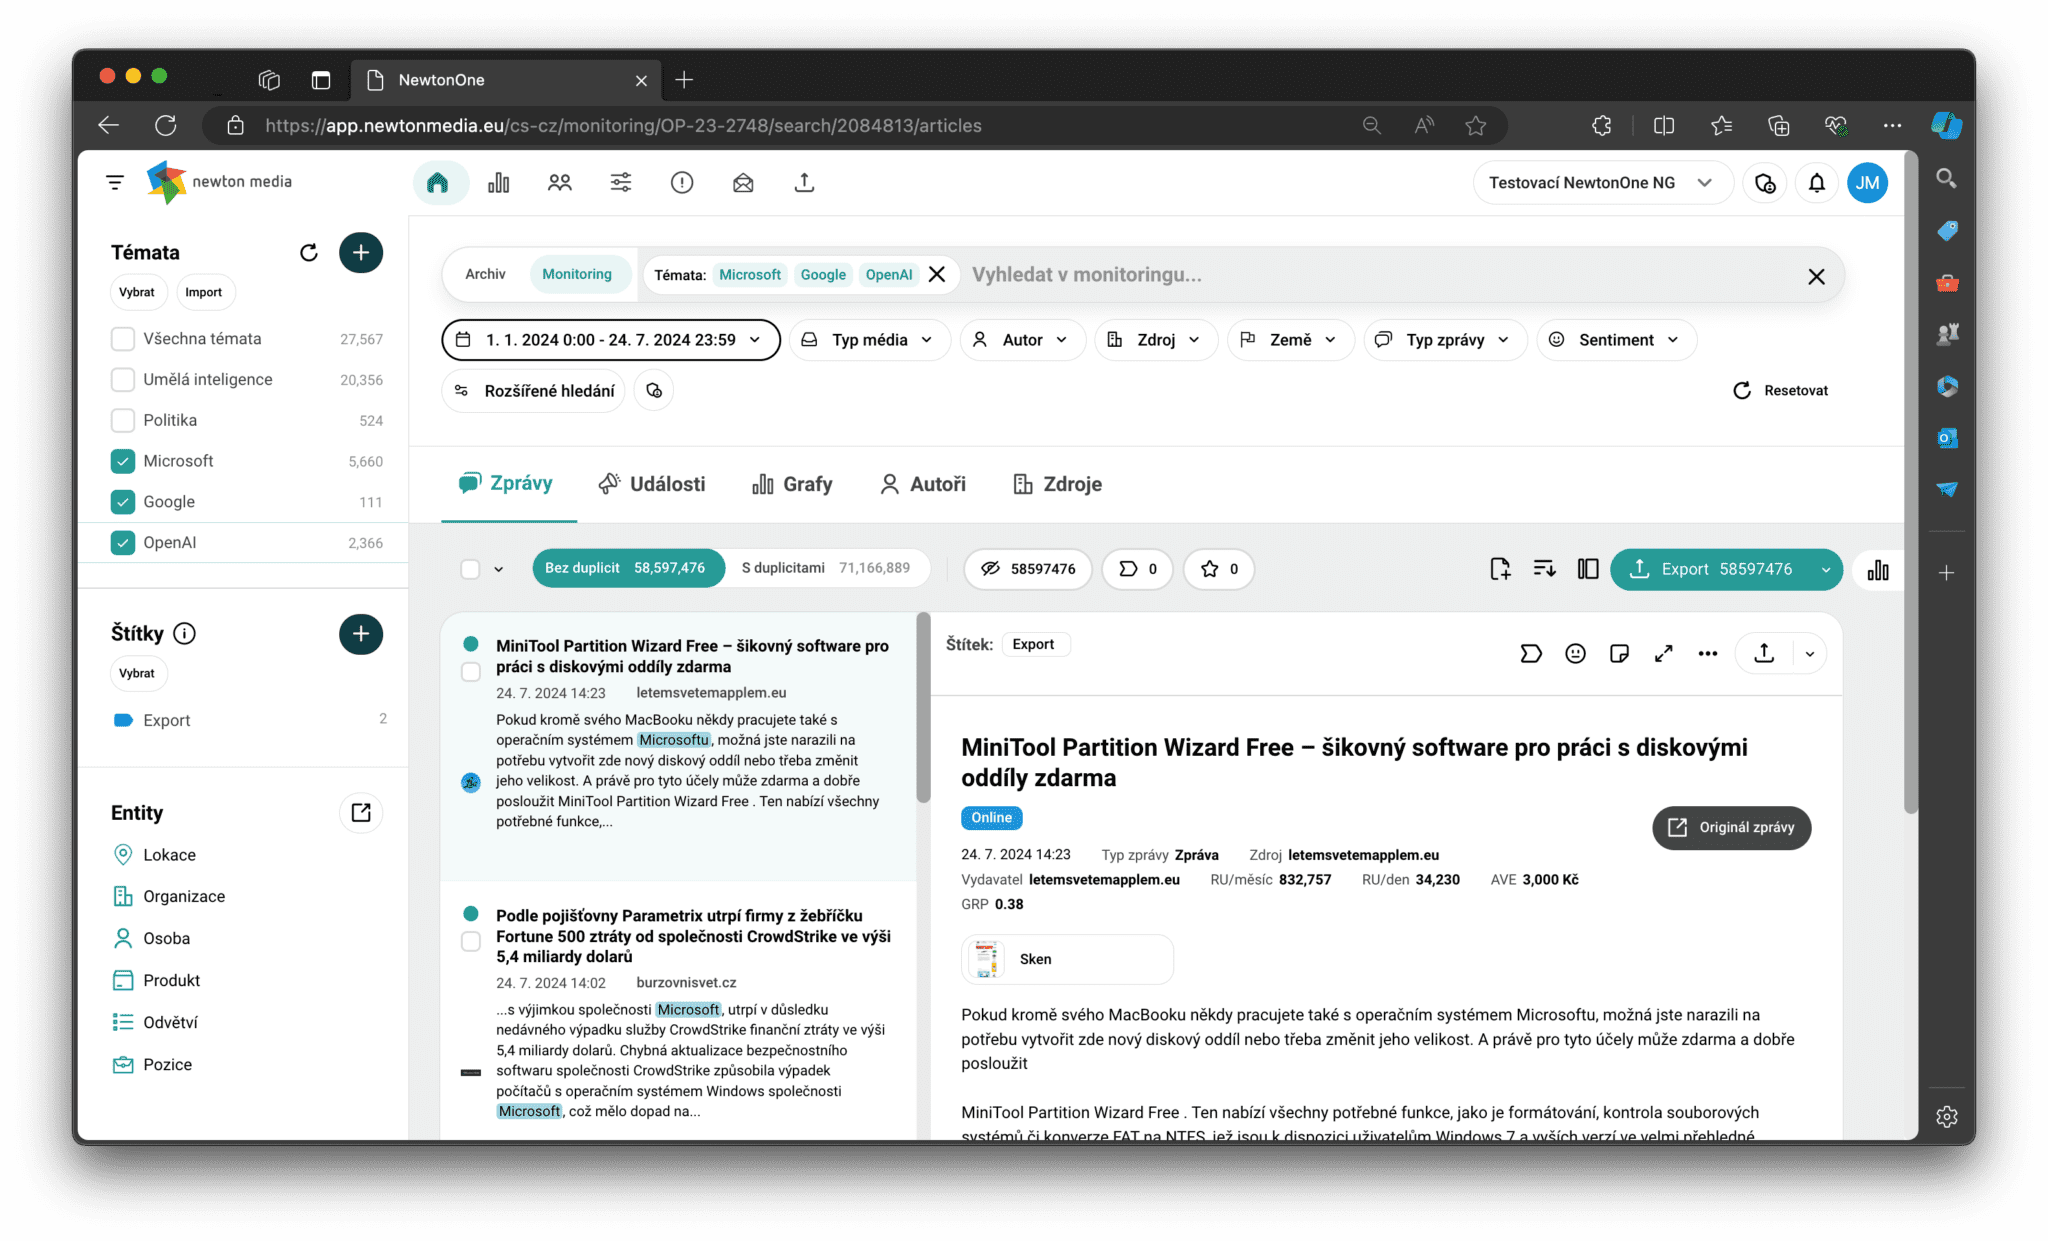Check the Všechna témata checkbox
The image size is (2048, 1241).
click(123, 339)
